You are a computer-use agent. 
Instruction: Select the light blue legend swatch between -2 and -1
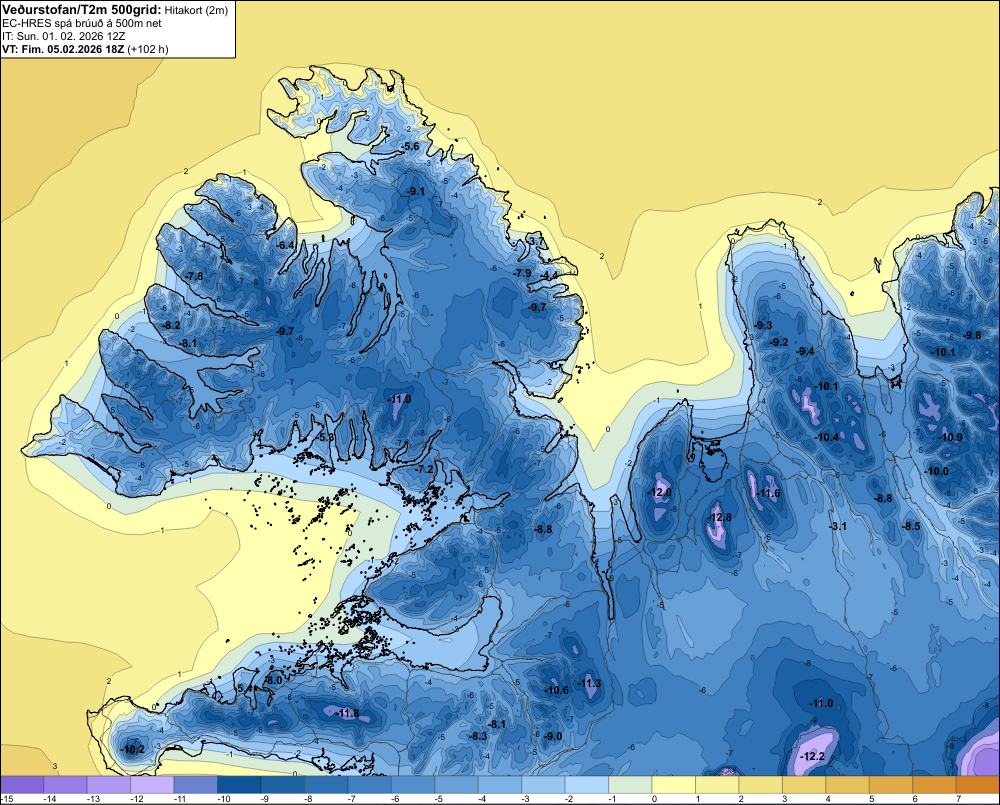tap(587, 785)
